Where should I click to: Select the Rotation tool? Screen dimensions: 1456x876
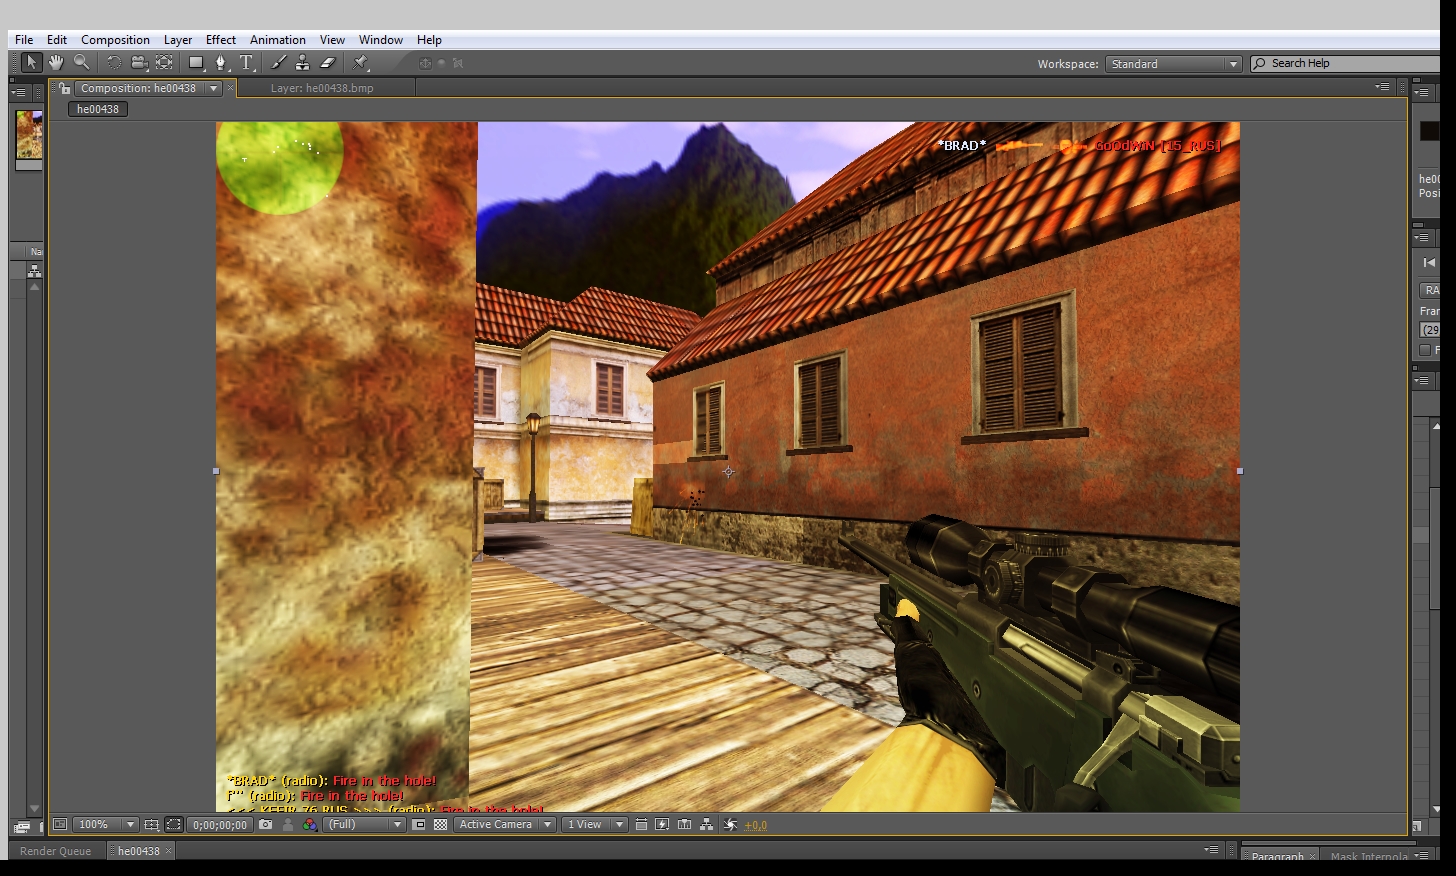click(x=114, y=62)
